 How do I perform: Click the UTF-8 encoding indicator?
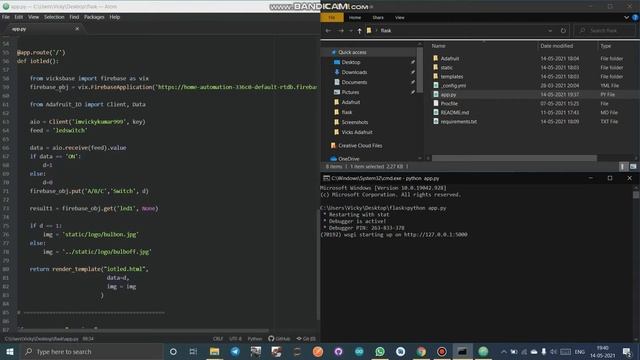[235, 339]
